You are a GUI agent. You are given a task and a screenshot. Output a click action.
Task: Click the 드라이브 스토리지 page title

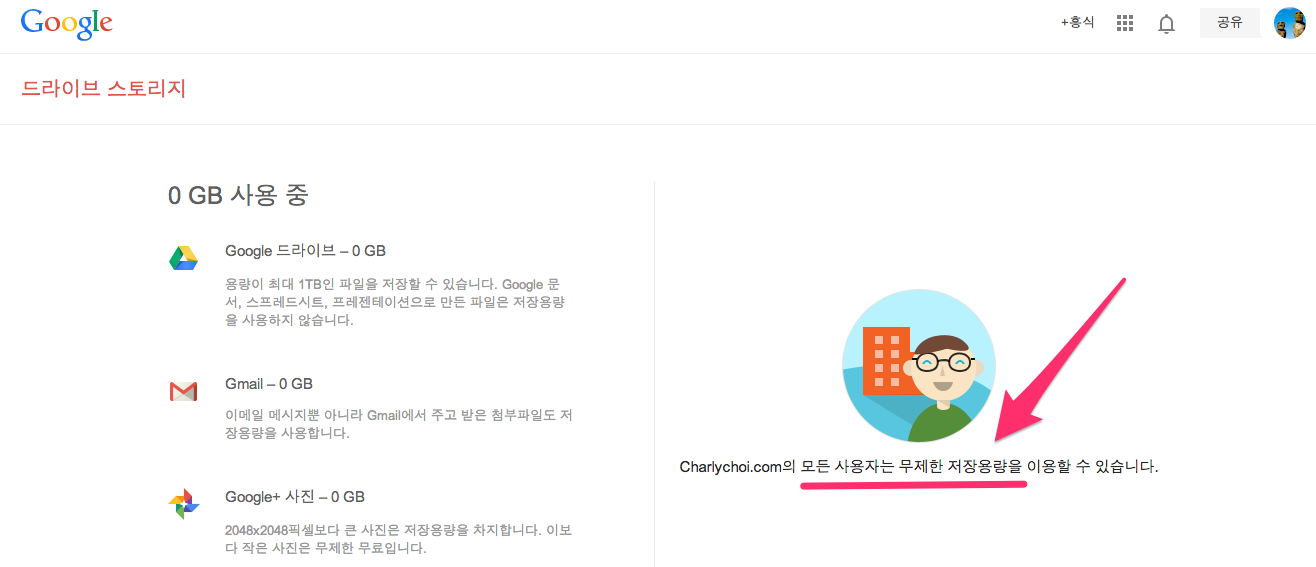pos(104,88)
